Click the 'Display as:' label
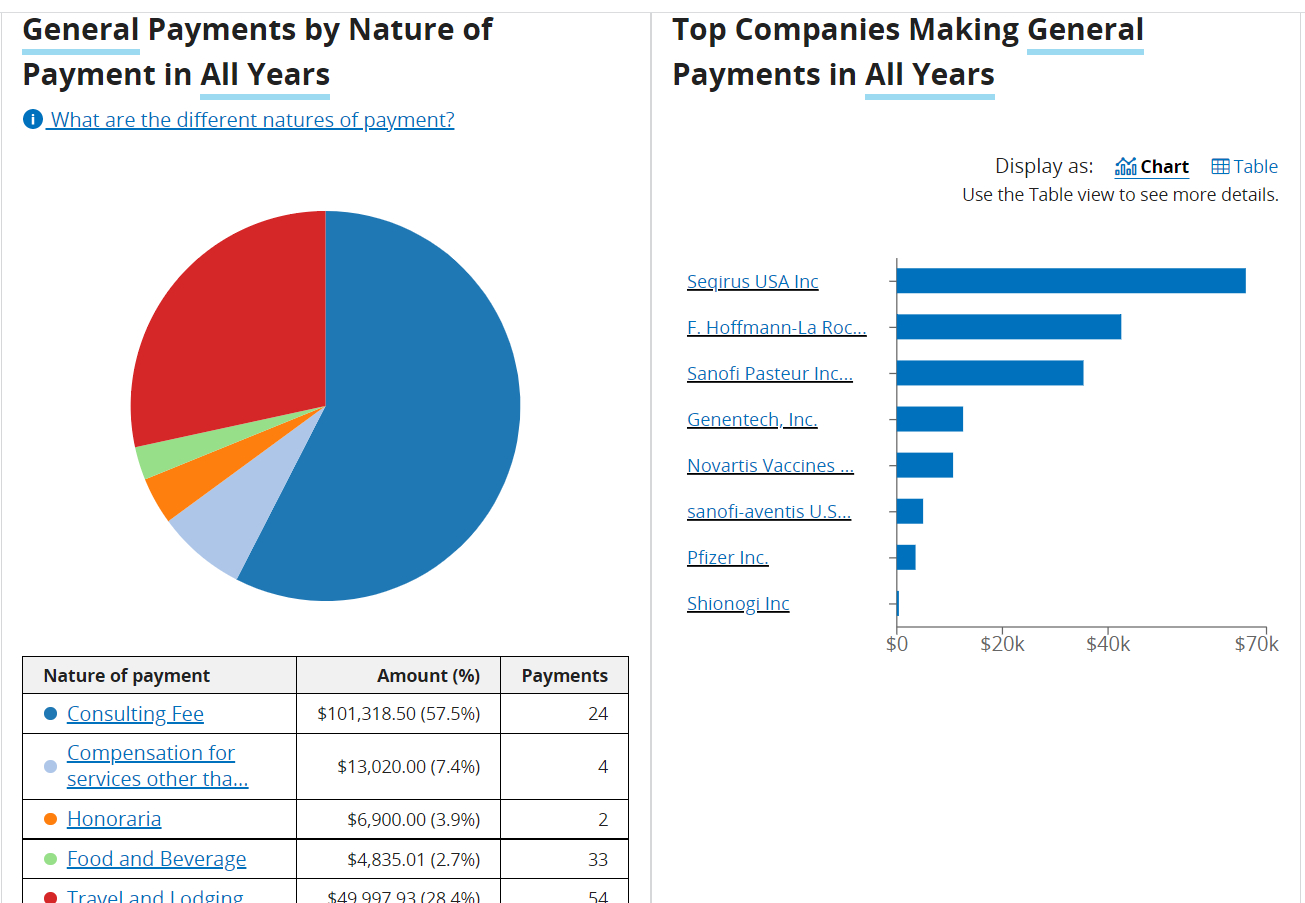 click(x=1044, y=166)
